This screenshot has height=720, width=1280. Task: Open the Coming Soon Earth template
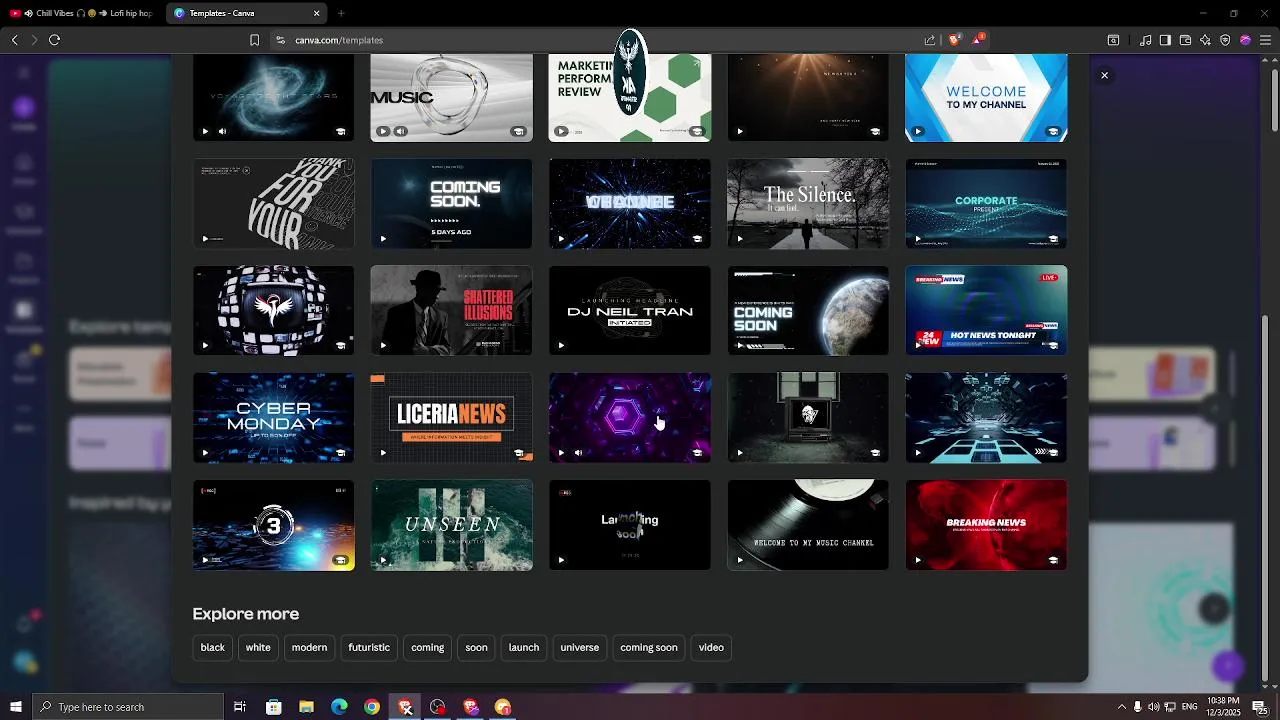click(808, 310)
